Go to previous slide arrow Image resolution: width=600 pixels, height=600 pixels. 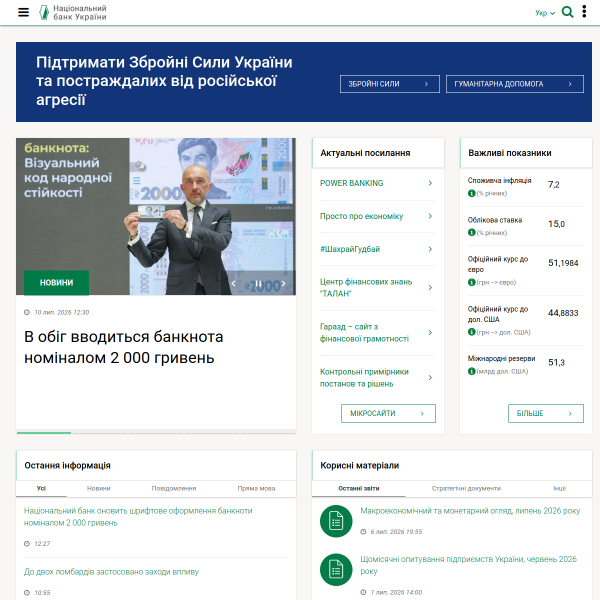coord(233,284)
